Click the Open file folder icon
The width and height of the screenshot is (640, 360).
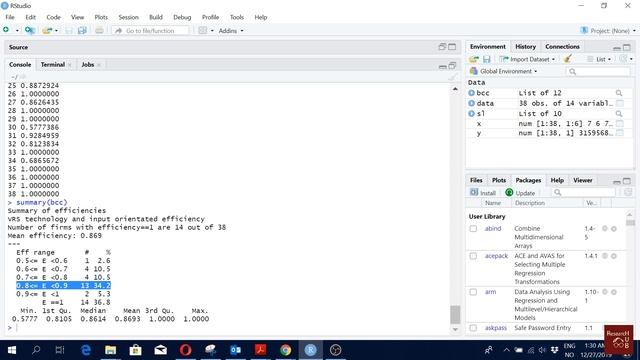[x=47, y=30]
